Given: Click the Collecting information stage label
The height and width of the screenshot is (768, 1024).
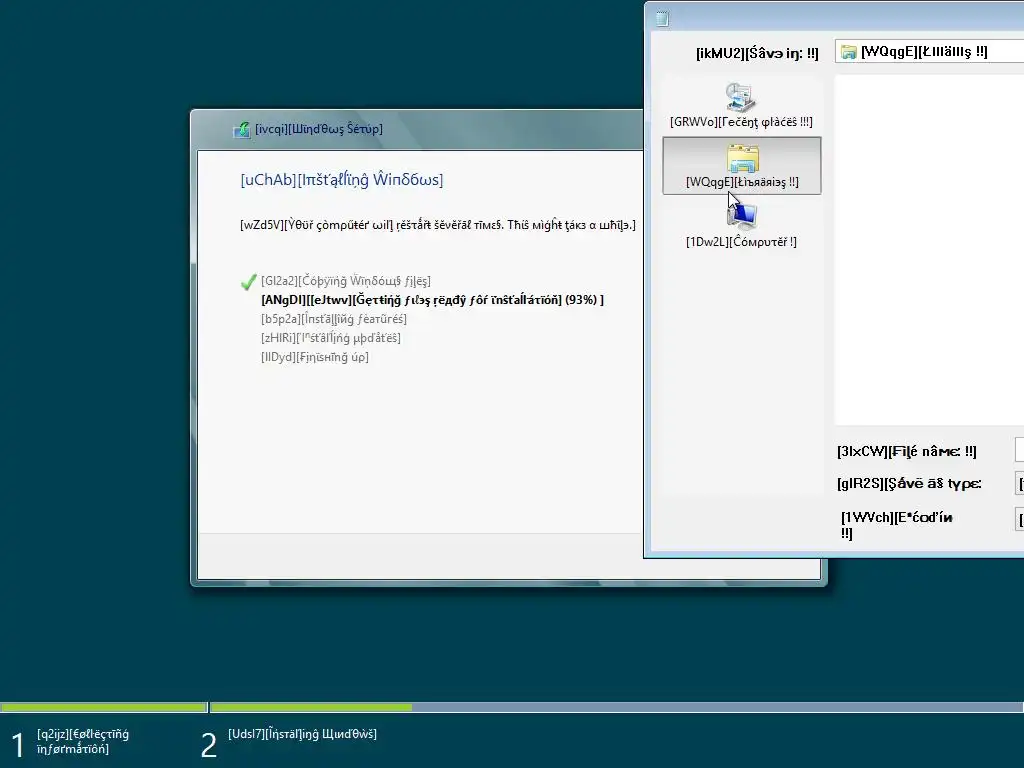Looking at the screenshot, I should tap(83, 742).
